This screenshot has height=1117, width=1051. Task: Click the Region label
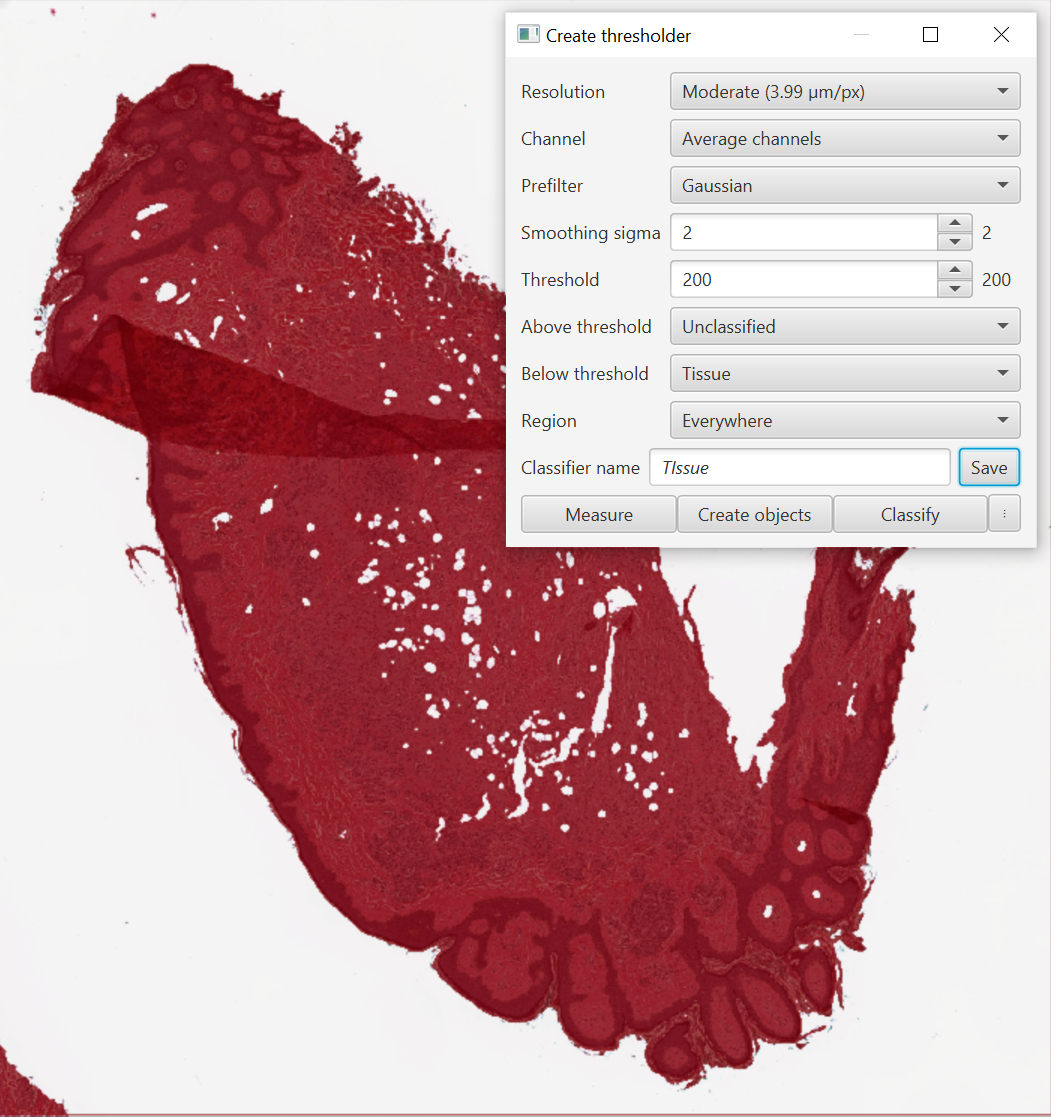coord(548,421)
